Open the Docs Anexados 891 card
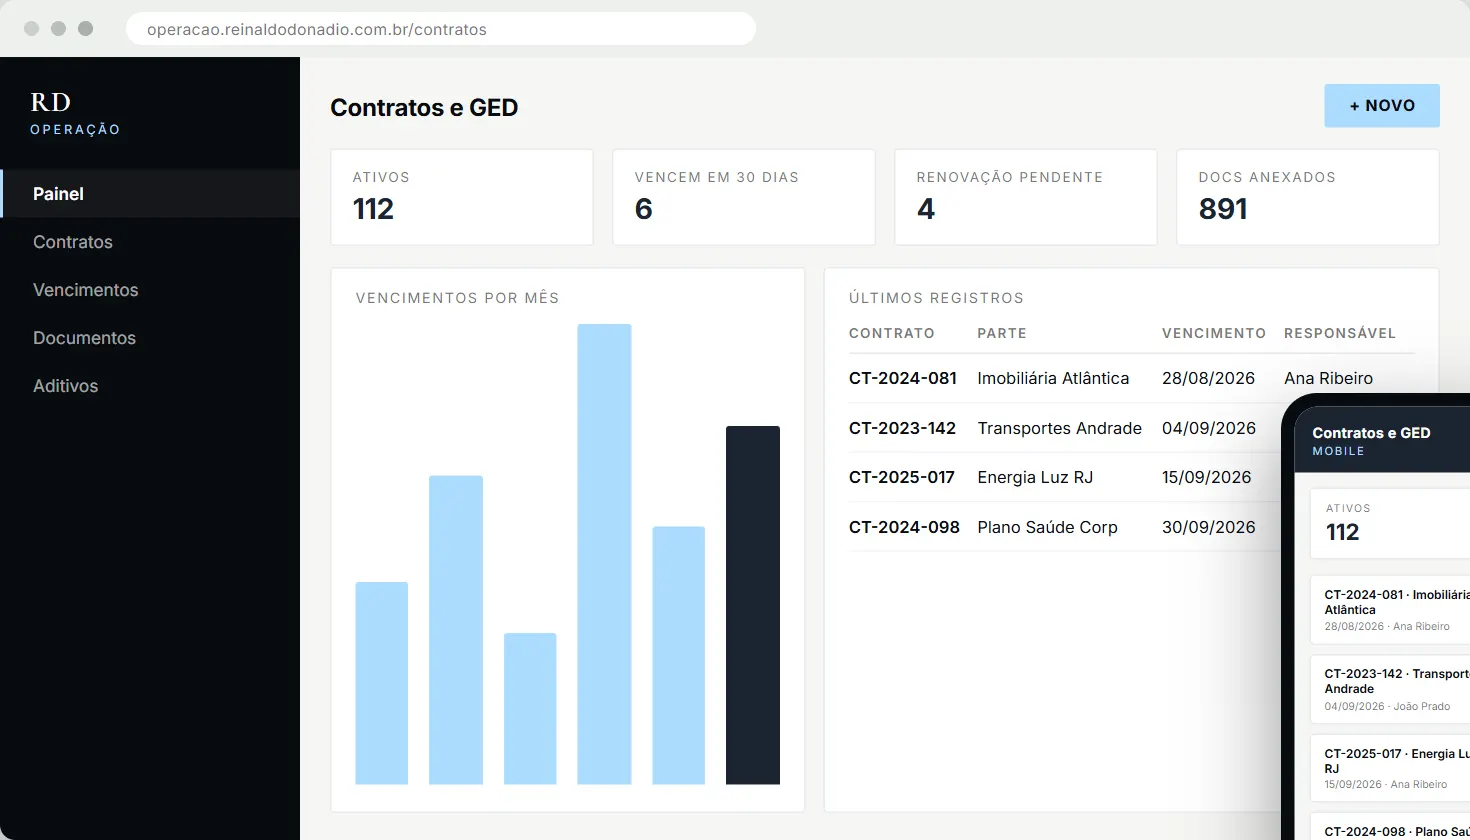The height and width of the screenshot is (840, 1470). pyautogui.click(x=1308, y=197)
